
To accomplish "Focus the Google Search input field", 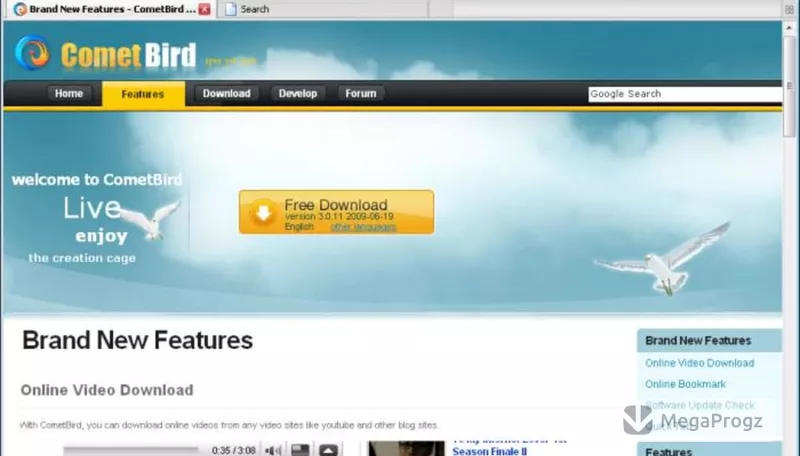I will coord(685,94).
